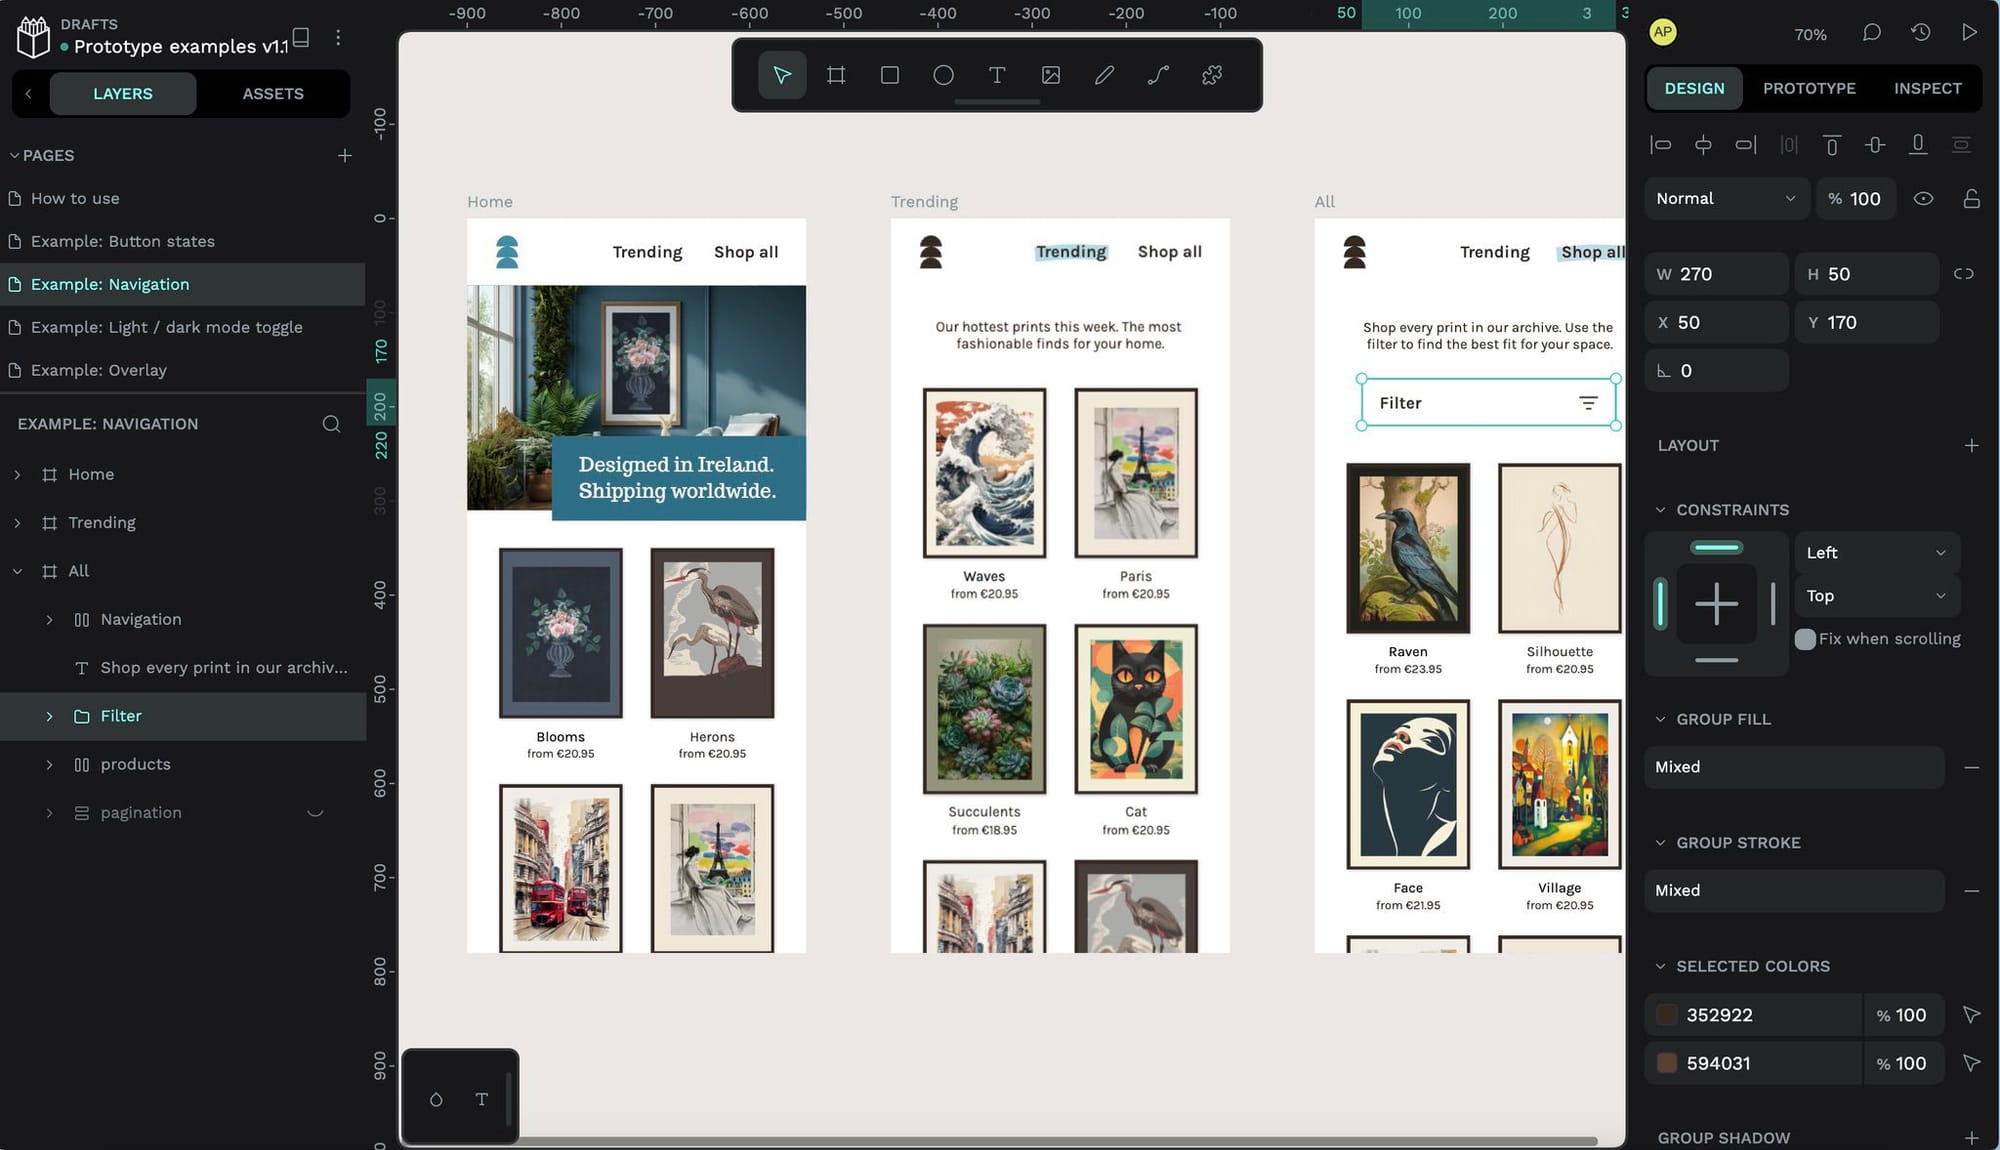Screen dimensions: 2000x1150
Task: Add a new page with plus button
Action: pos(344,156)
